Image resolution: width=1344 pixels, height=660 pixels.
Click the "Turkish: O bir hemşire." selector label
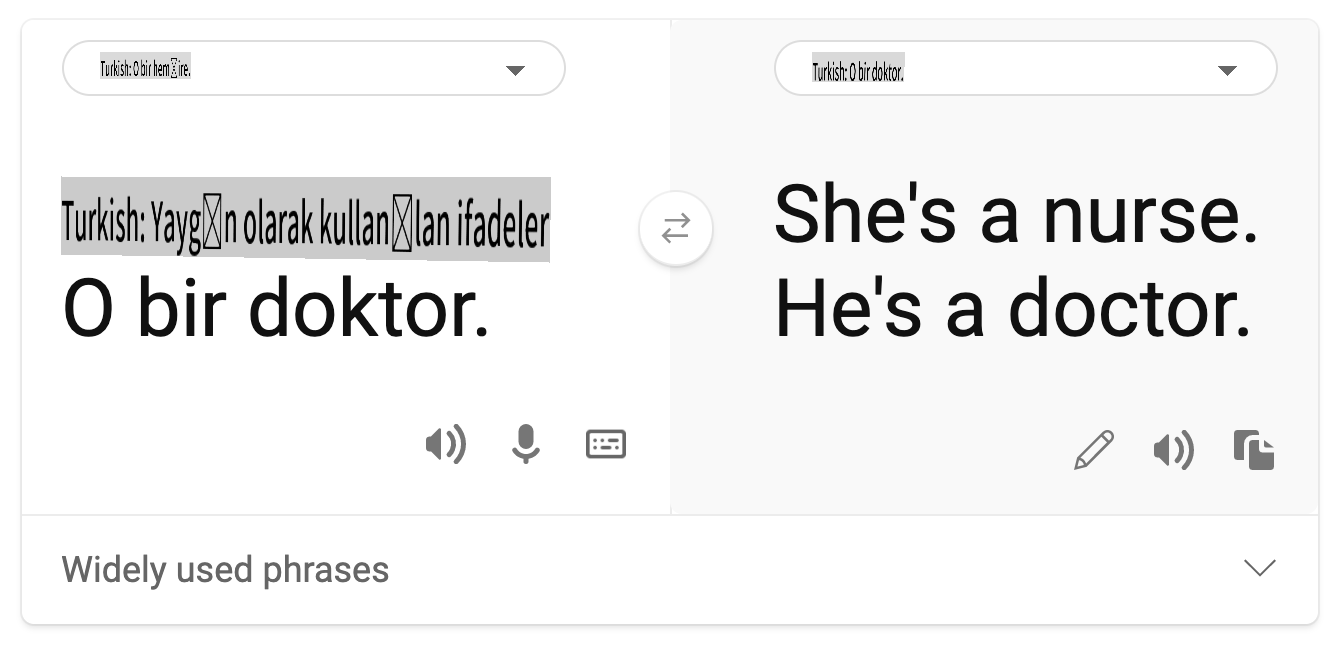click(145, 69)
